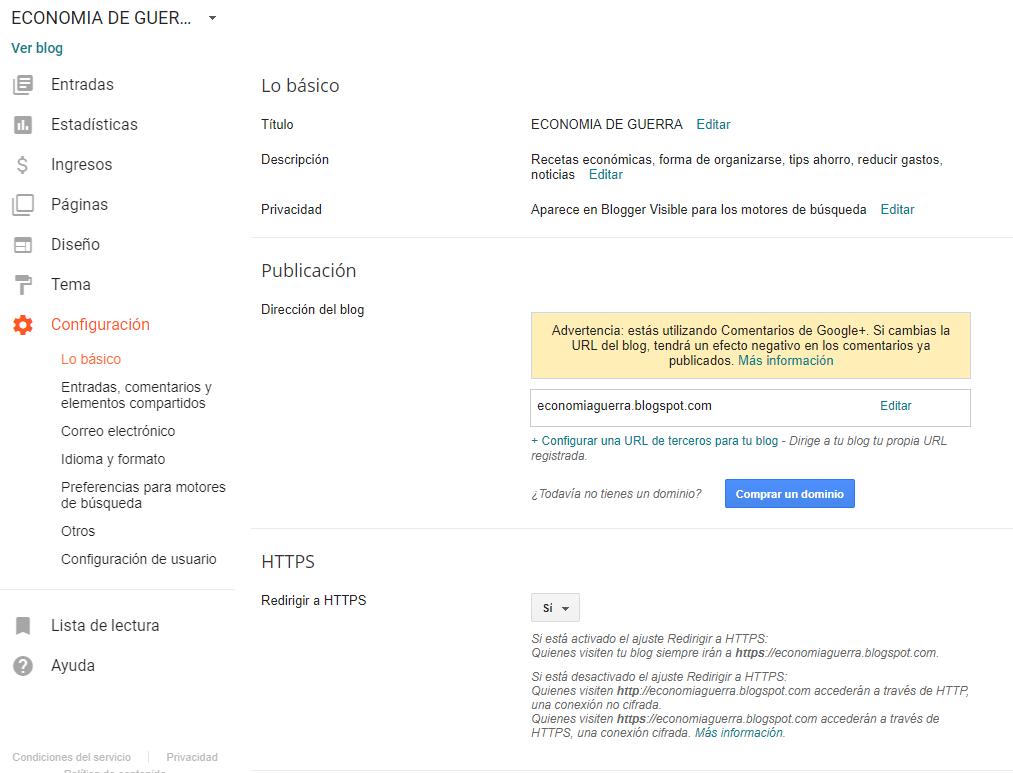Open the Lista de lectura bookmark icon
Image resolution: width=1013 pixels, height=773 pixels.
pyautogui.click(x=22, y=624)
